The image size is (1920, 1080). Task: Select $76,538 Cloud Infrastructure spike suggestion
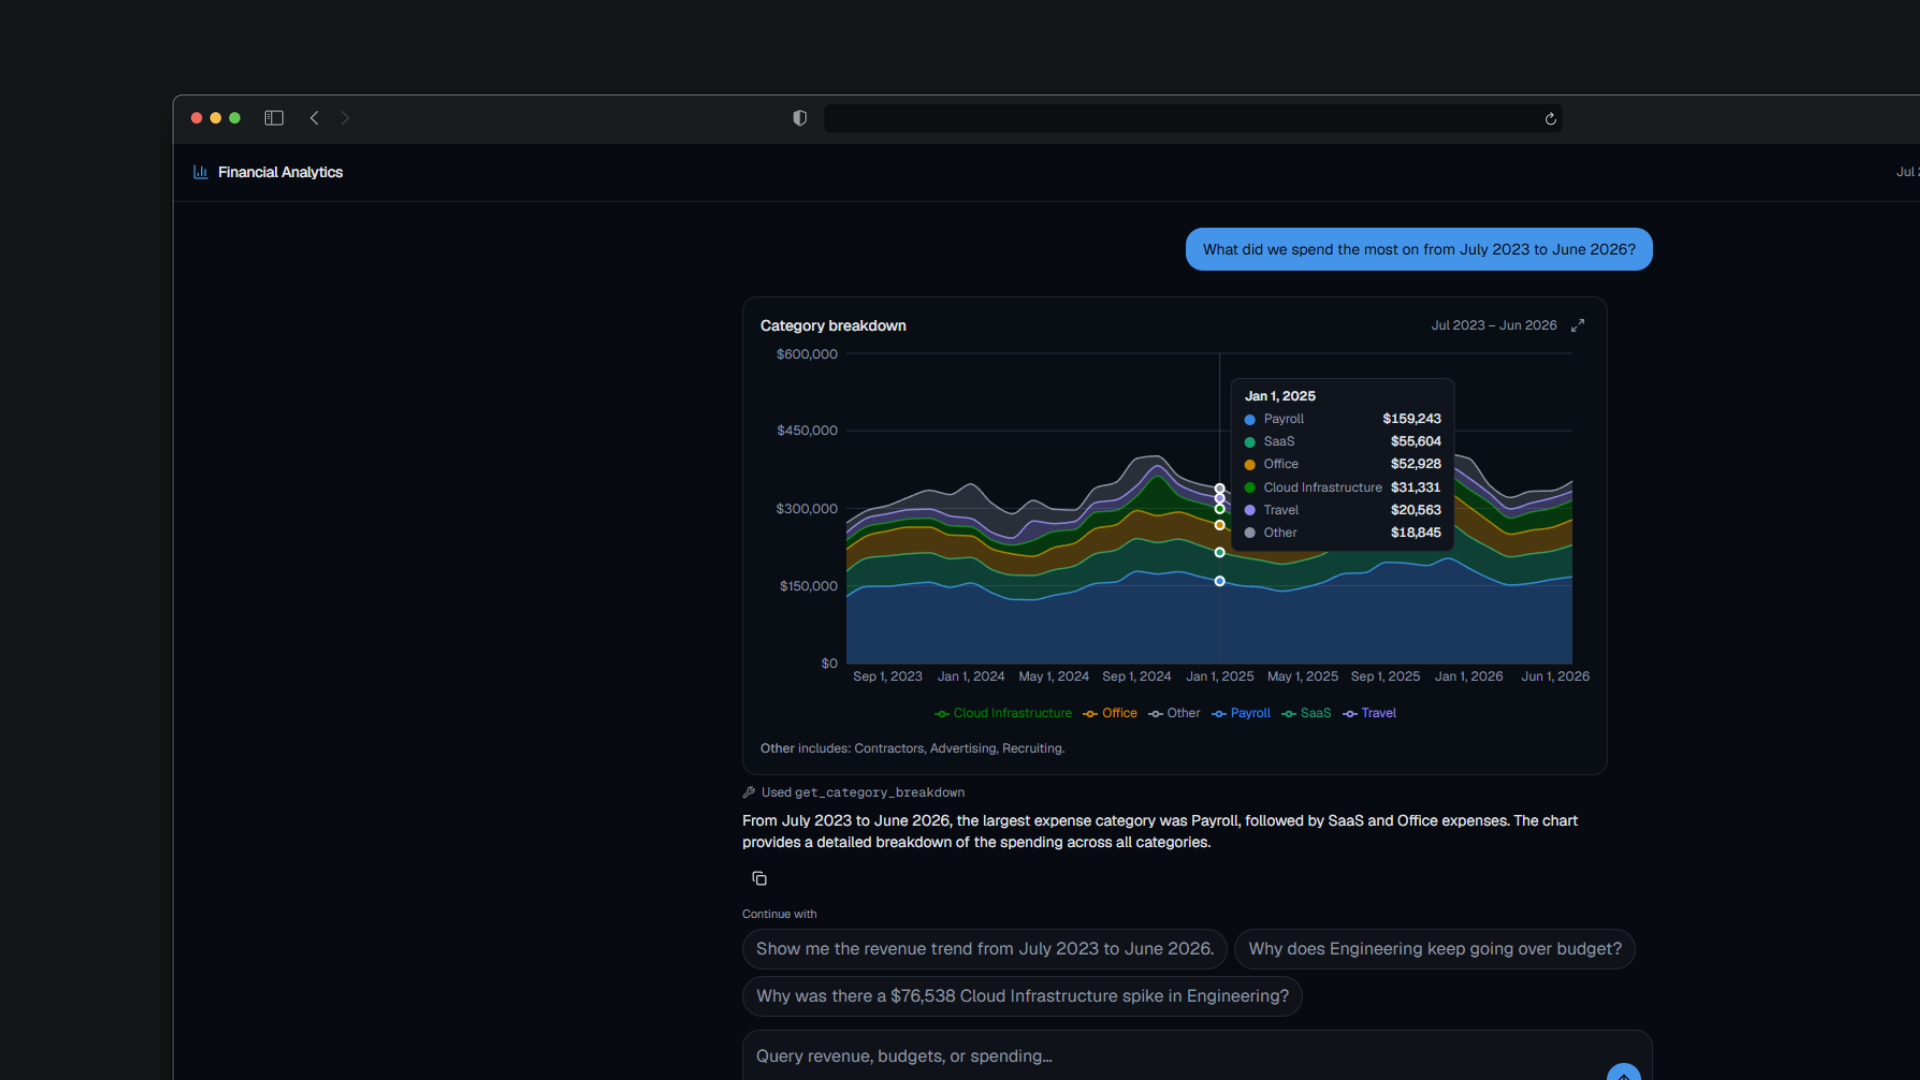pyautogui.click(x=1022, y=996)
